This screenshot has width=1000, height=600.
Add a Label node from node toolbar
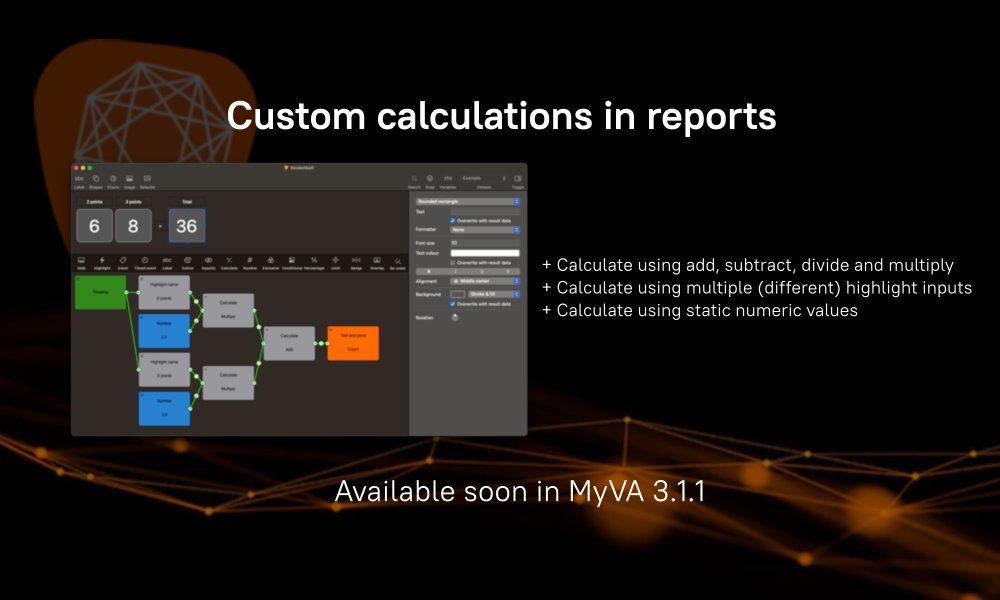click(x=166, y=263)
